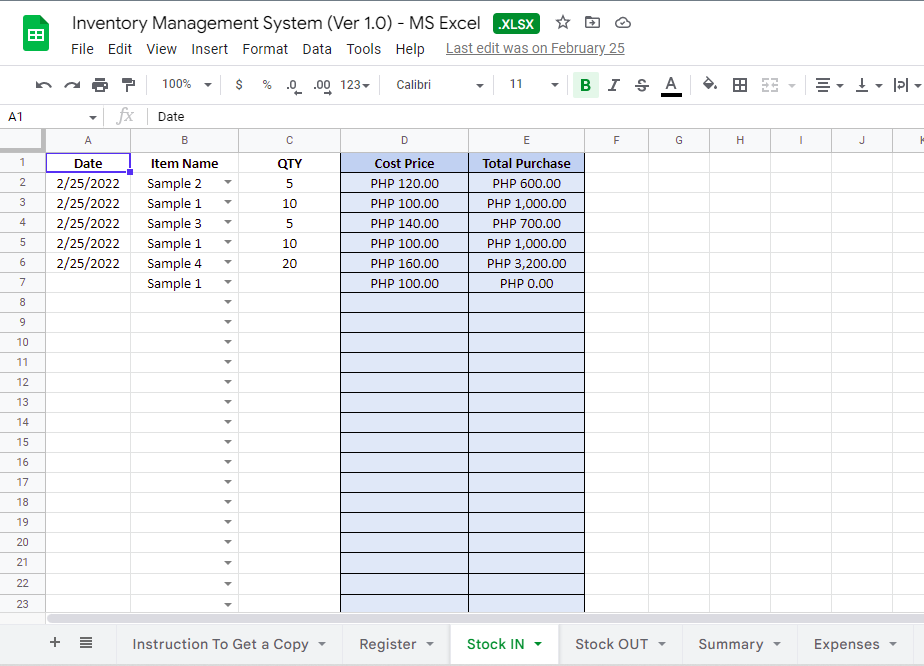The image size is (924, 666).
Task: Open text wrapping dropdown
Action: pyautogui.click(x=906, y=85)
